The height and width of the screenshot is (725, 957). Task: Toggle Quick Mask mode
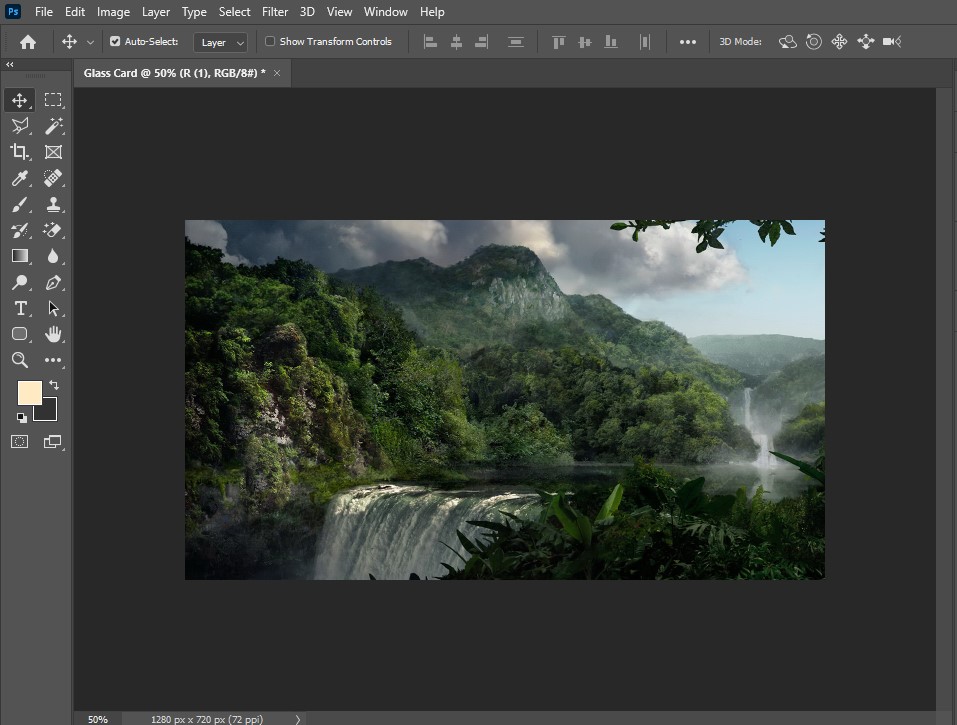click(x=20, y=442)
